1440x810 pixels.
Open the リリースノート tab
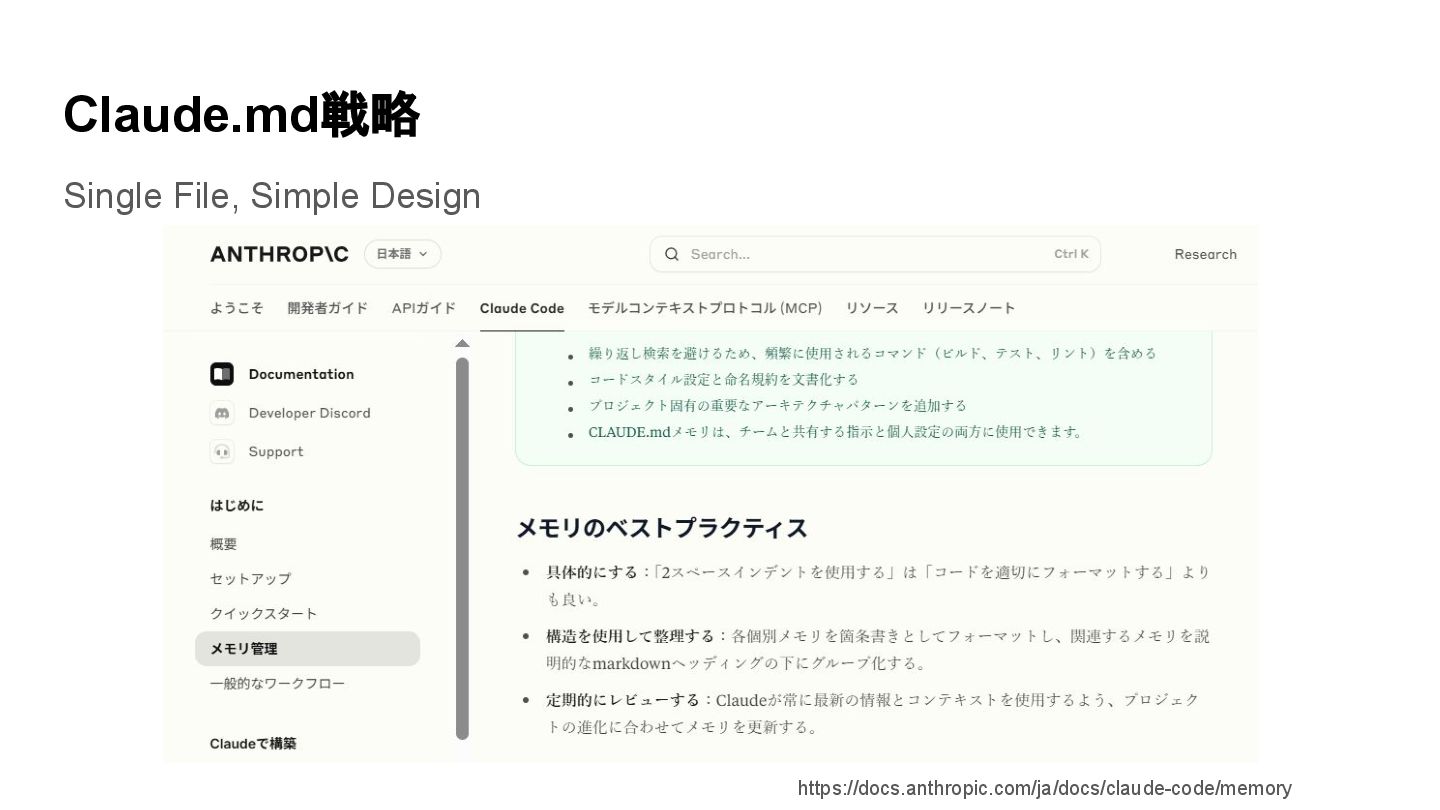969,308
